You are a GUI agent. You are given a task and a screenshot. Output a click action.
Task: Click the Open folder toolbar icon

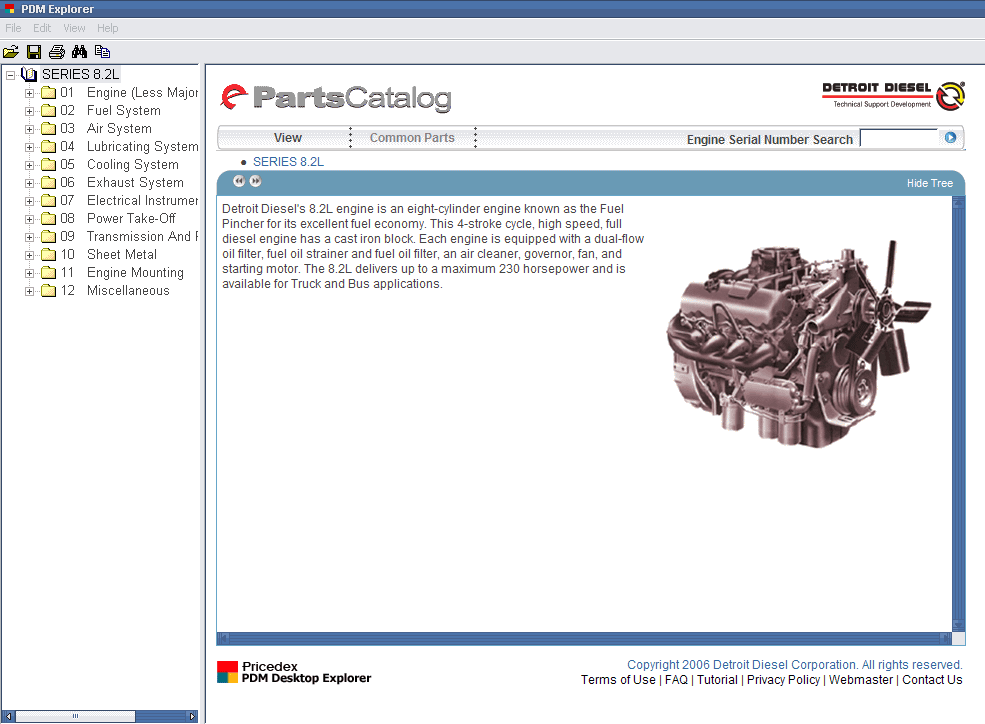[x=11, y=52]
